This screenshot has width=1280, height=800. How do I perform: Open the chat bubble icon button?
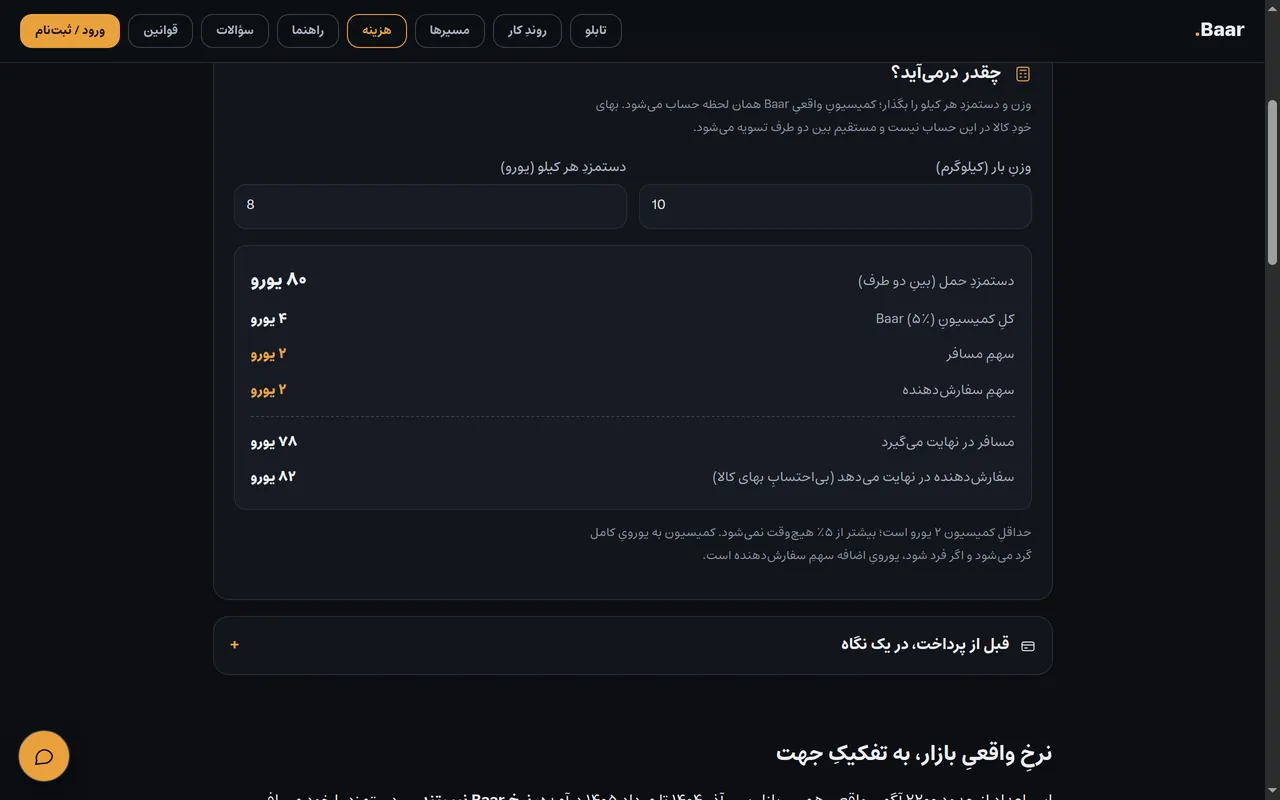click(44, 756)
